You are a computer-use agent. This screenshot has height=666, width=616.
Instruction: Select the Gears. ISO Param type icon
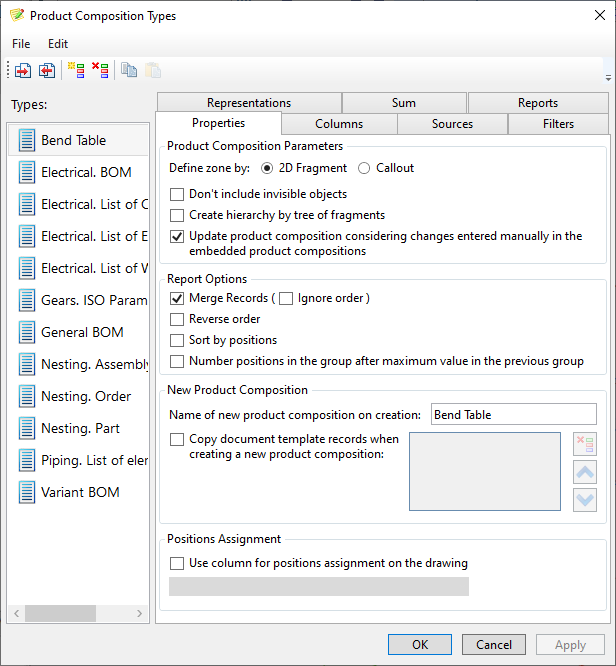pyautogui.click(x=27, y=300)
